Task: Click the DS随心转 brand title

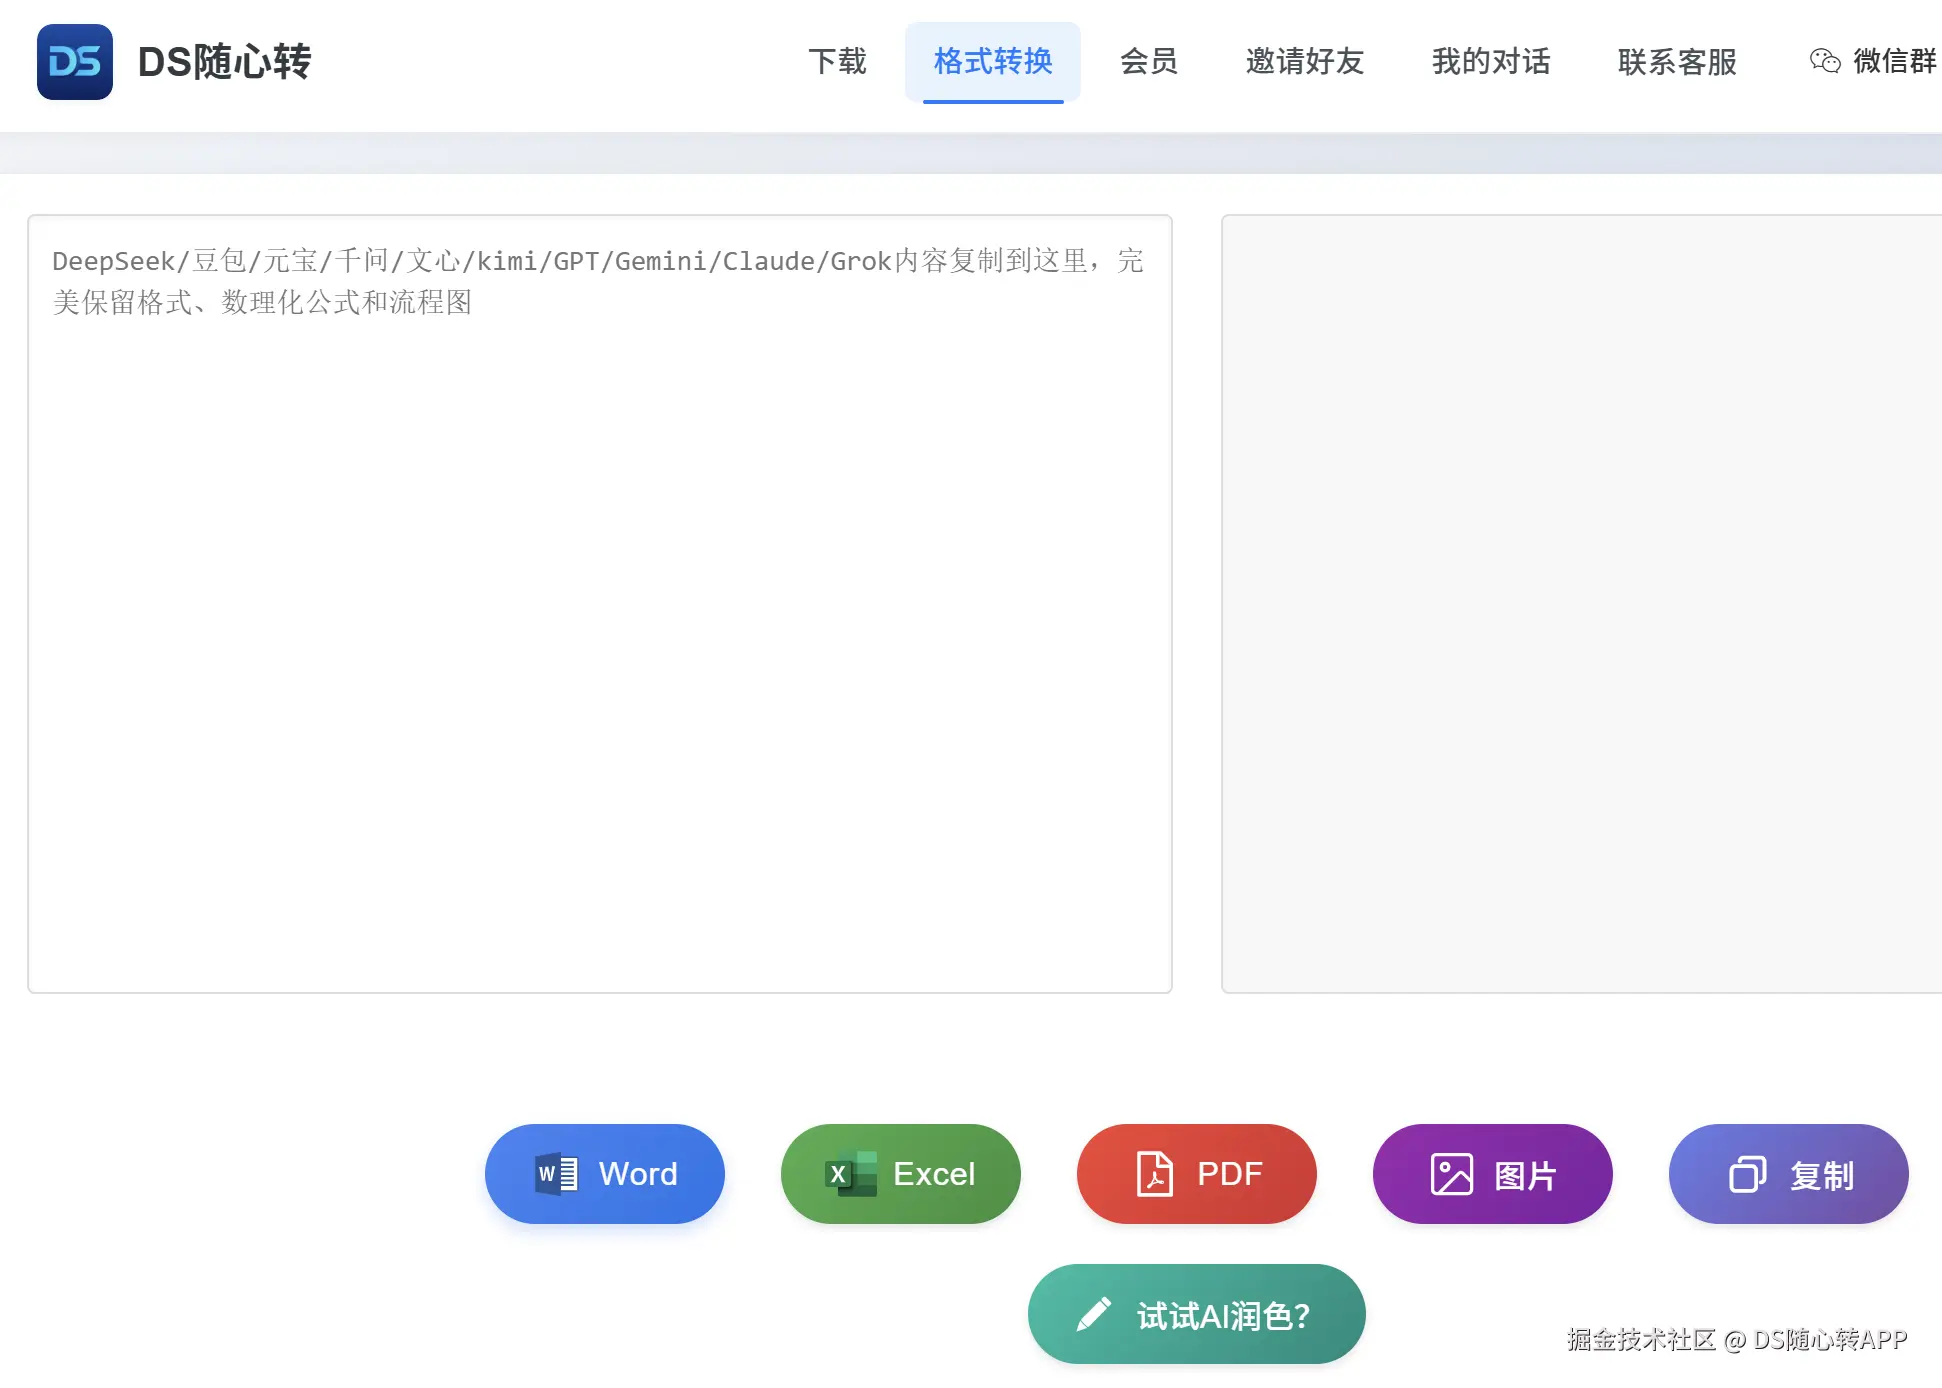Action: tap(224, 62)
